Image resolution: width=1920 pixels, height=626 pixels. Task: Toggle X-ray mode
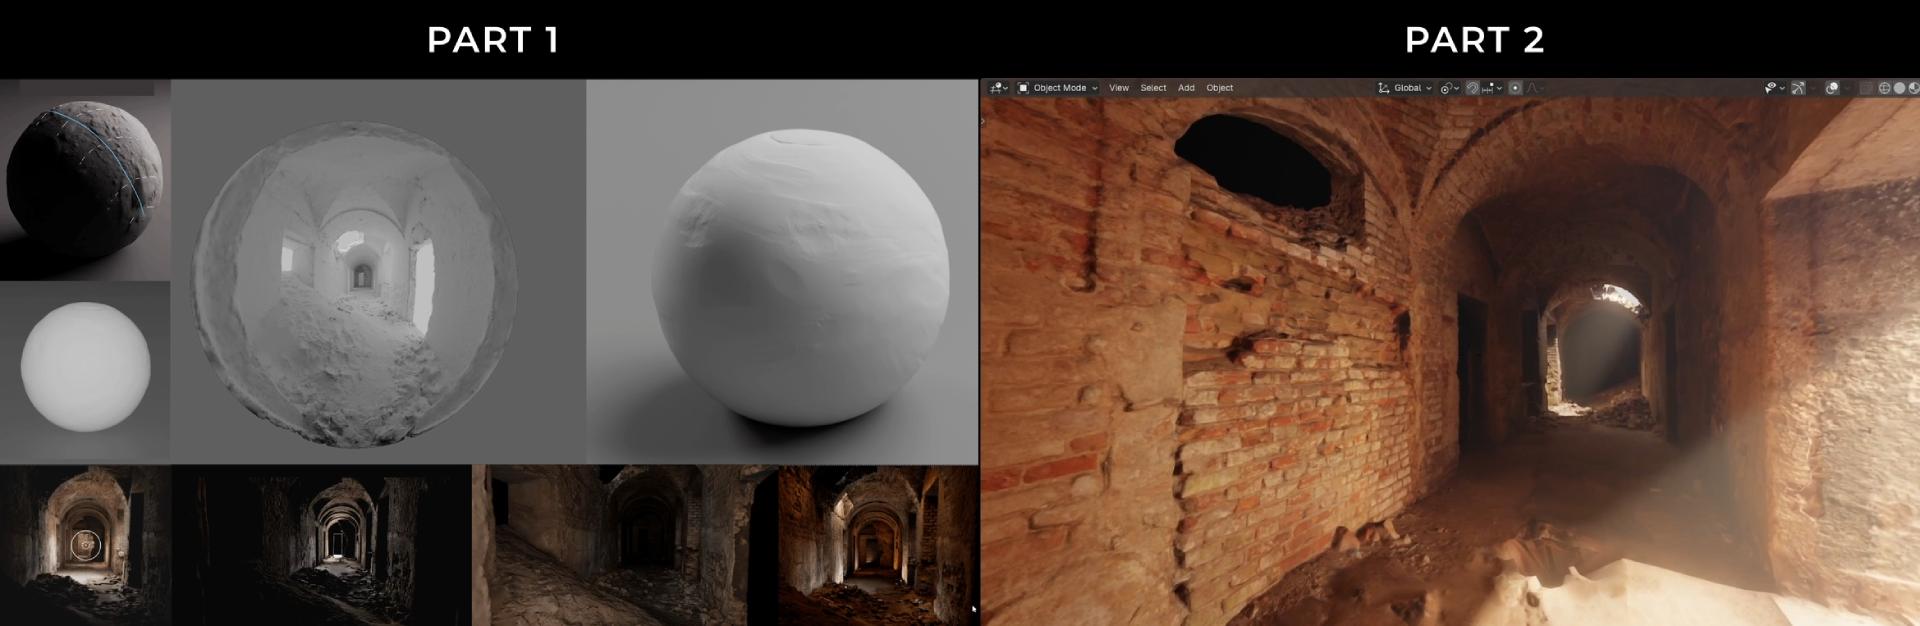coord(1866,88)
